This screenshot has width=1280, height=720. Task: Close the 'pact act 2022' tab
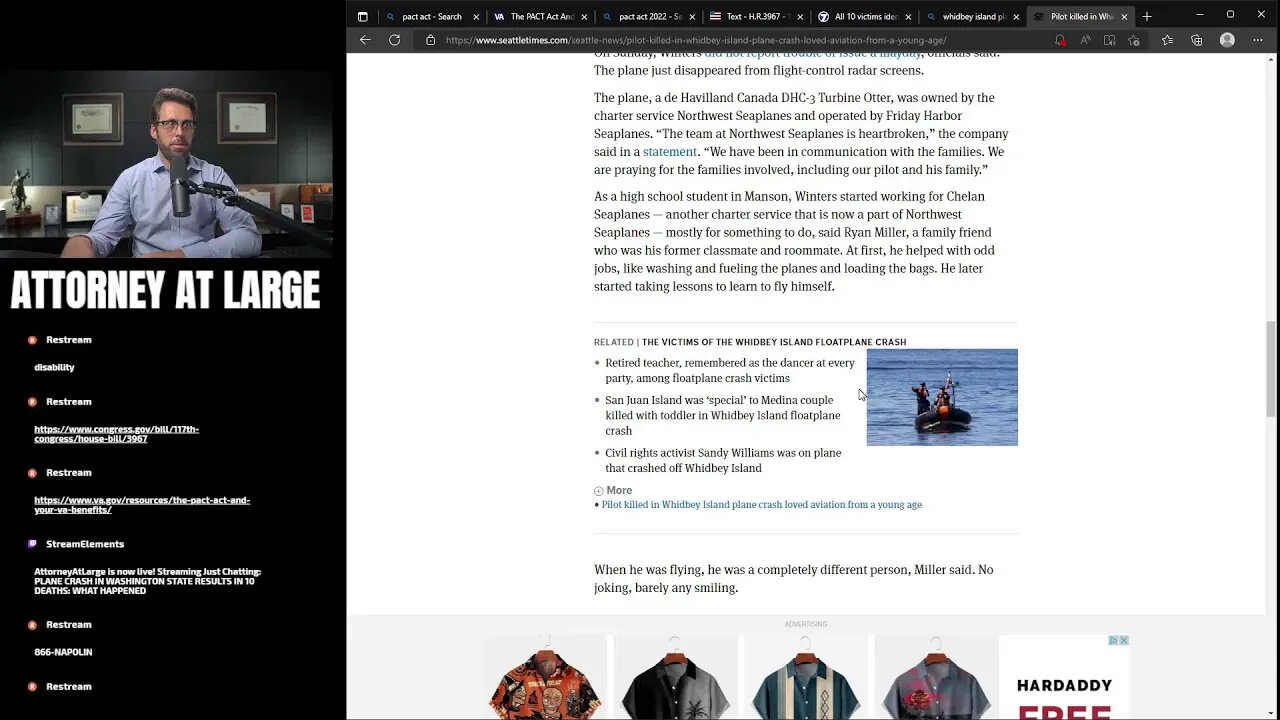692,17
